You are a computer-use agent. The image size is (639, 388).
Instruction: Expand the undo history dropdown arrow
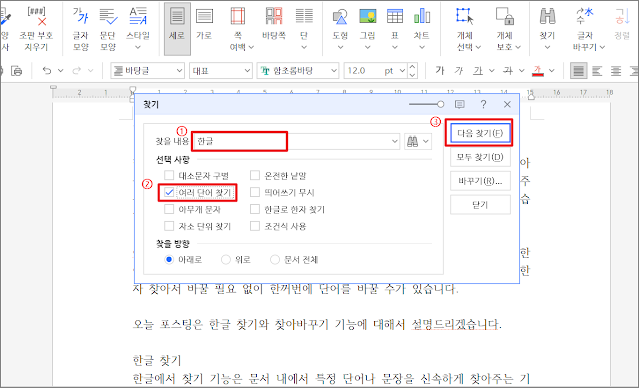click(x=61, y=71)
